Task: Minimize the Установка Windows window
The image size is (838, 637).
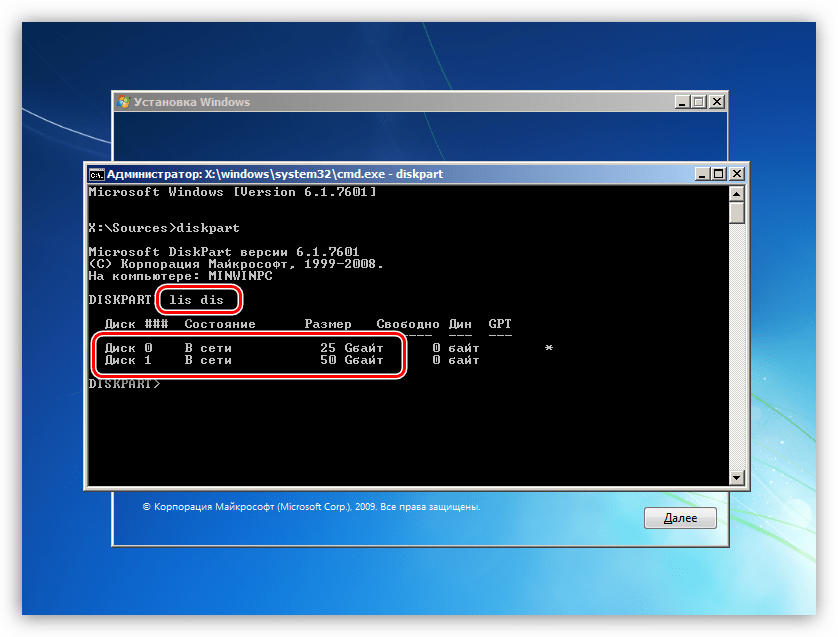Action: pyautogui.click(x=681, y=102)
